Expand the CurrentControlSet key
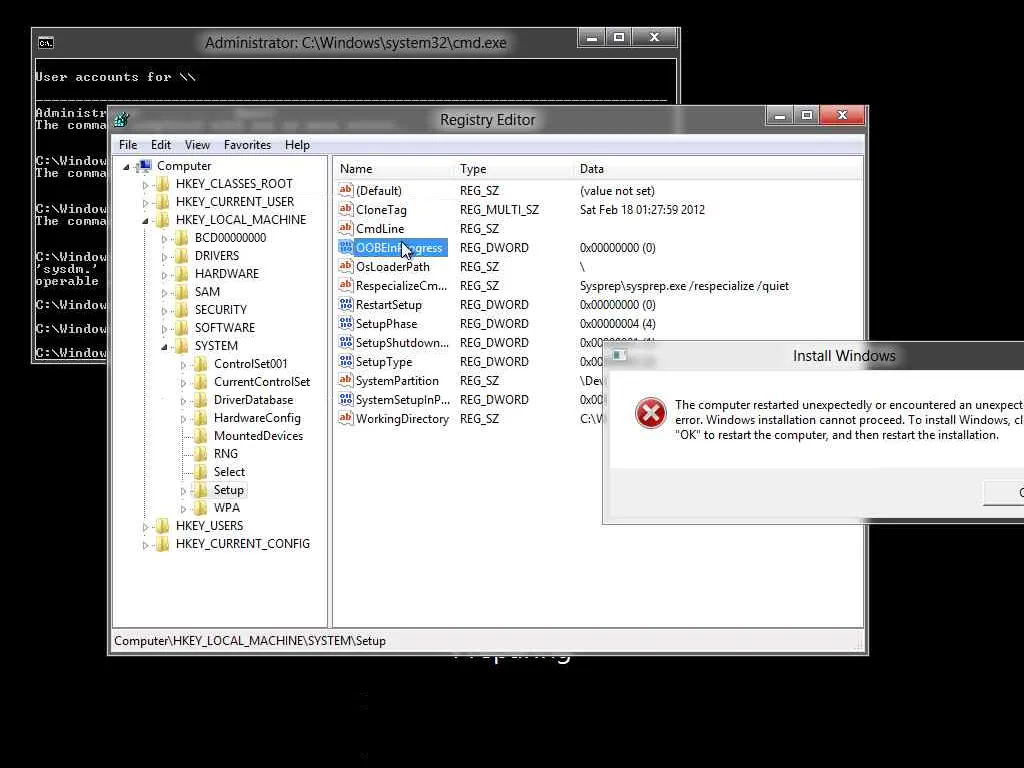 point(183,383)
